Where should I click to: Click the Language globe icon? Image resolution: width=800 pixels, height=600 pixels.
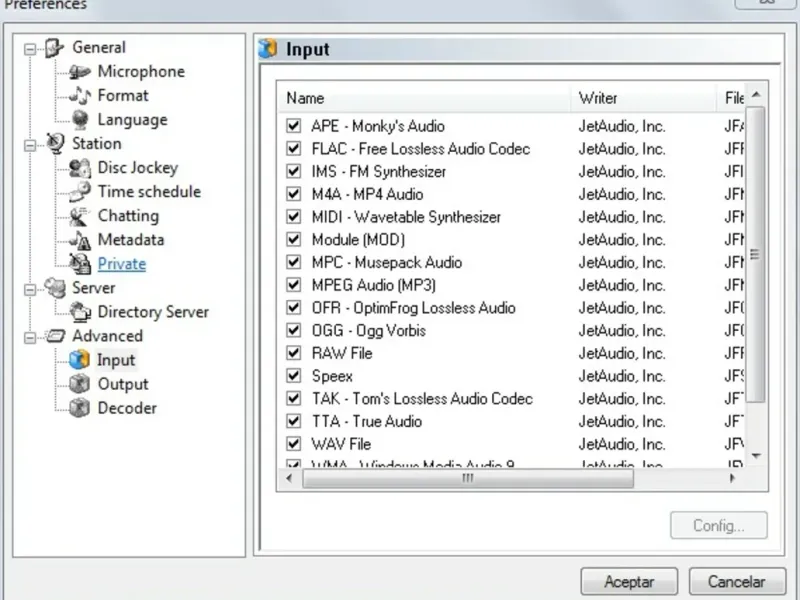pyautogui.click(x=80, y=120)
